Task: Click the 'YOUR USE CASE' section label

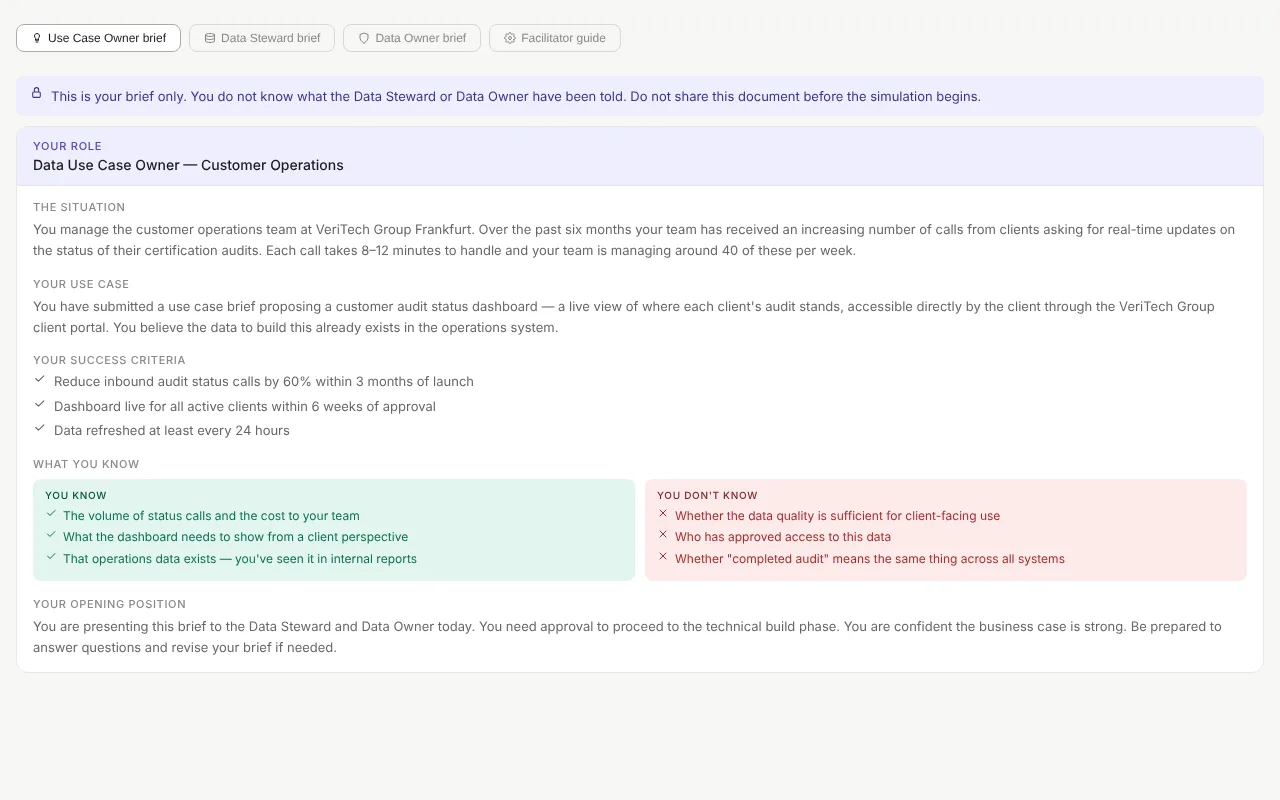Action: click(x=81, y=284)
